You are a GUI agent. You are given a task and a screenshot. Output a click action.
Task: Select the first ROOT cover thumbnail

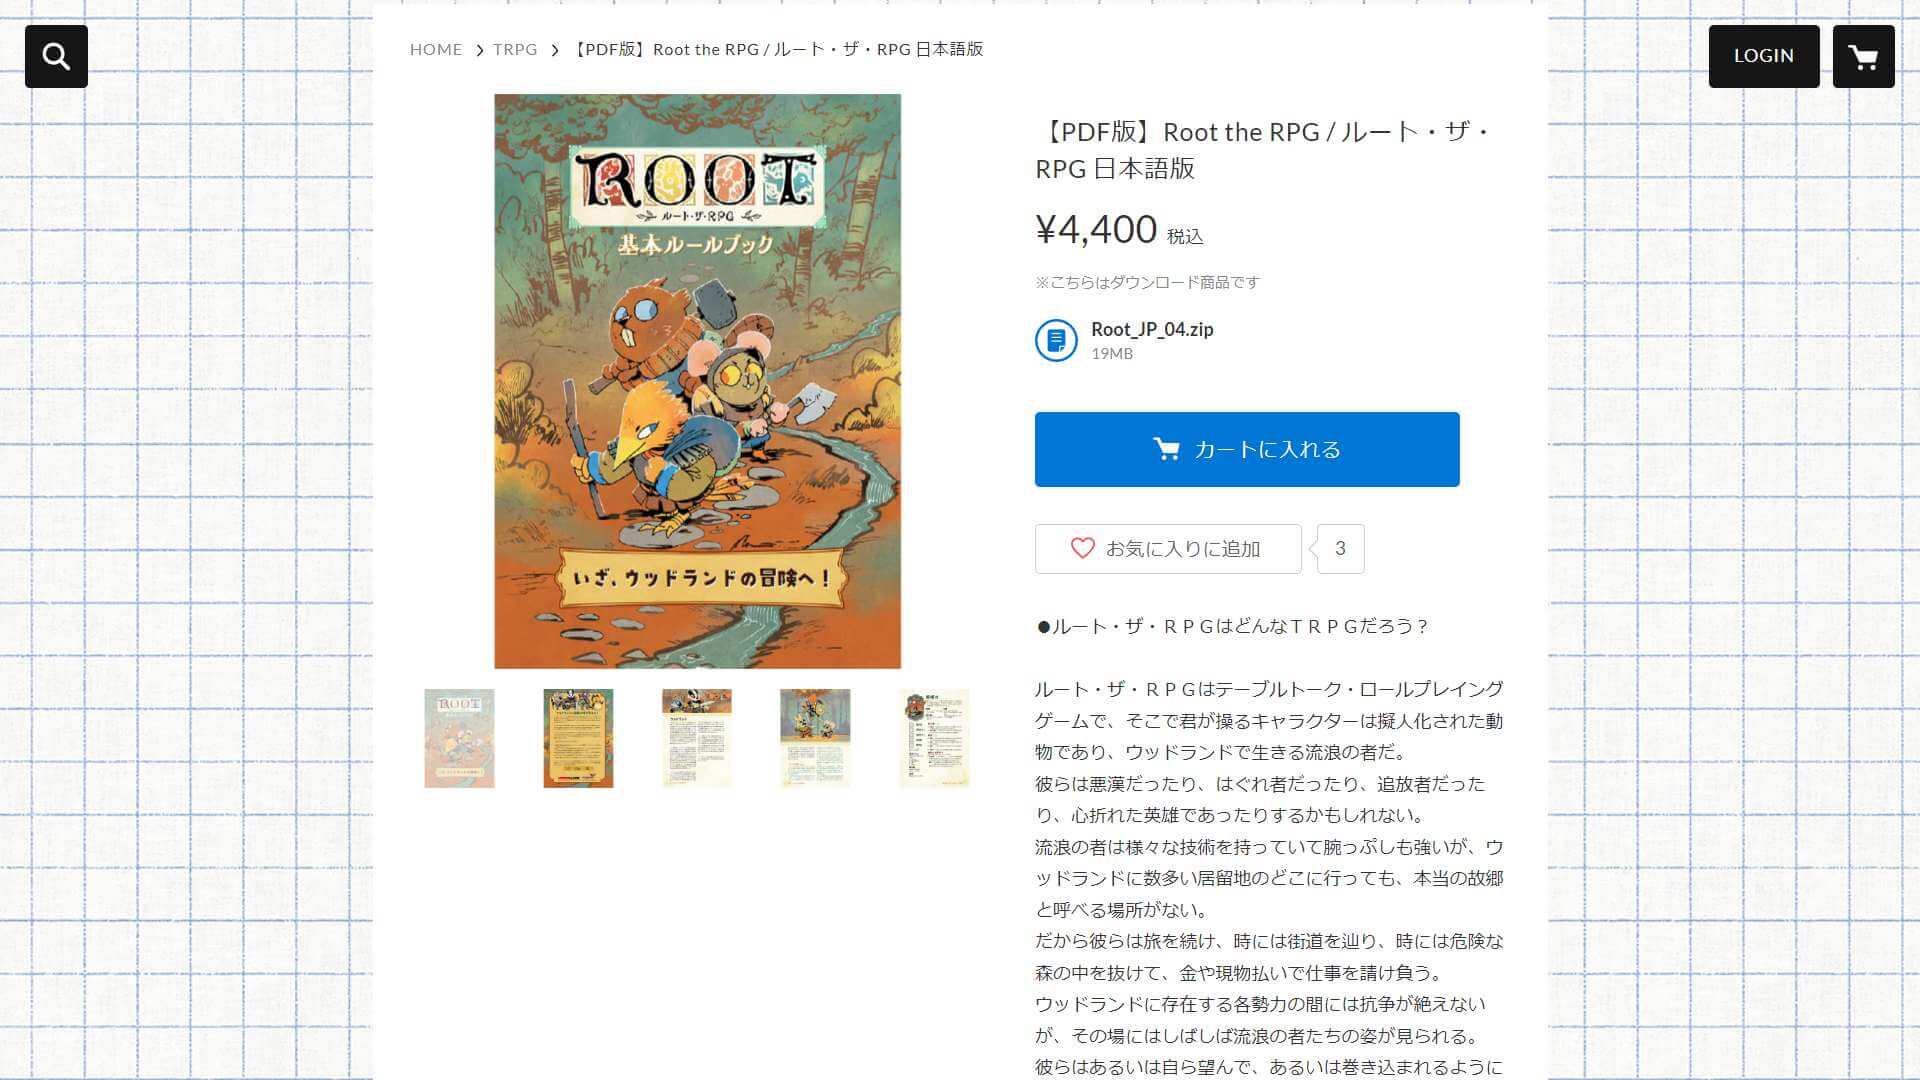pos(459,738)
